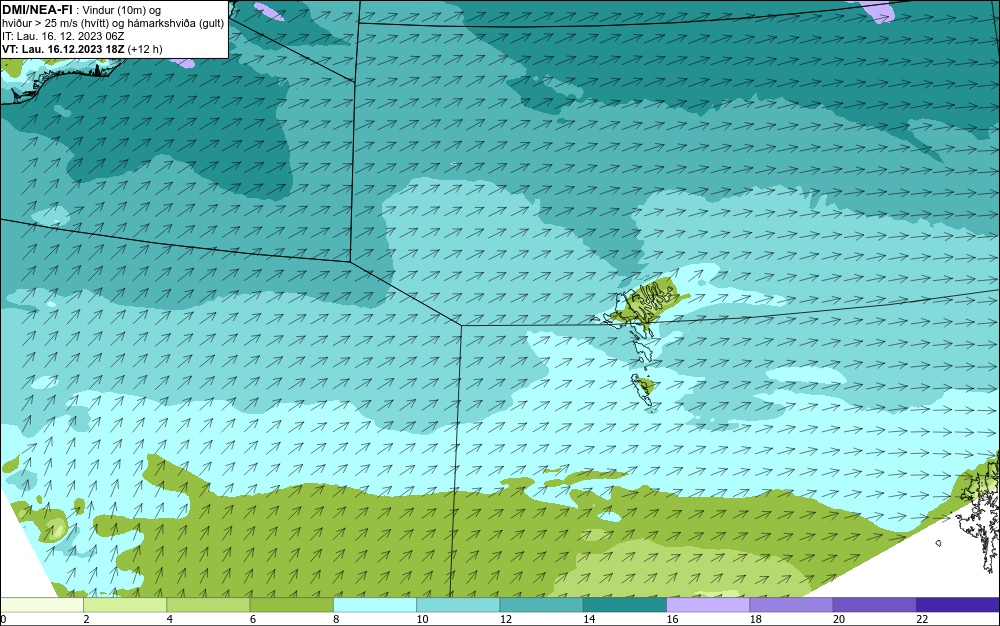Click the legend scale value "20"

point(839,619)
